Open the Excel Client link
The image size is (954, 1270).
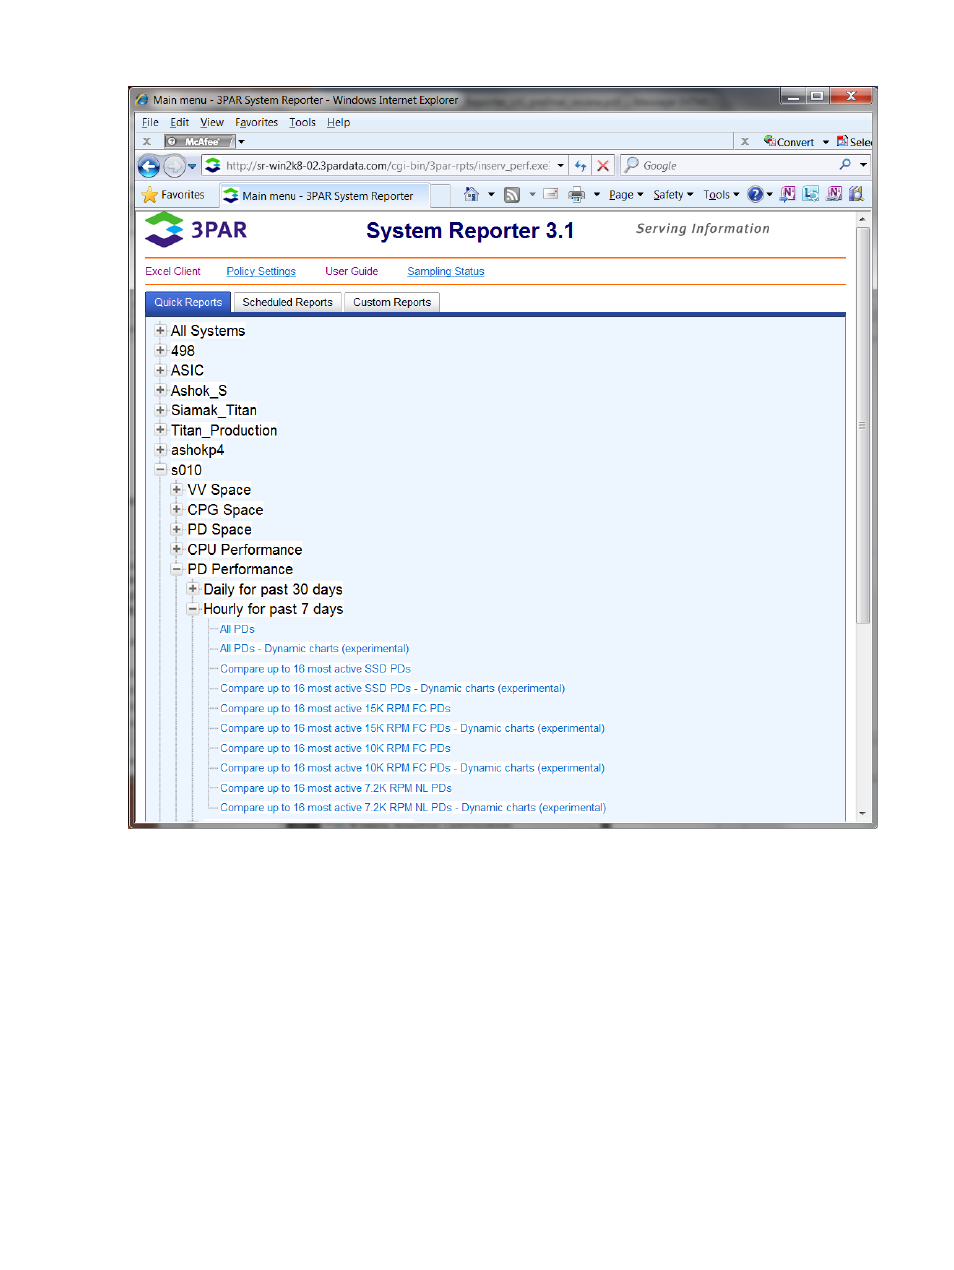tap(173, 271)
